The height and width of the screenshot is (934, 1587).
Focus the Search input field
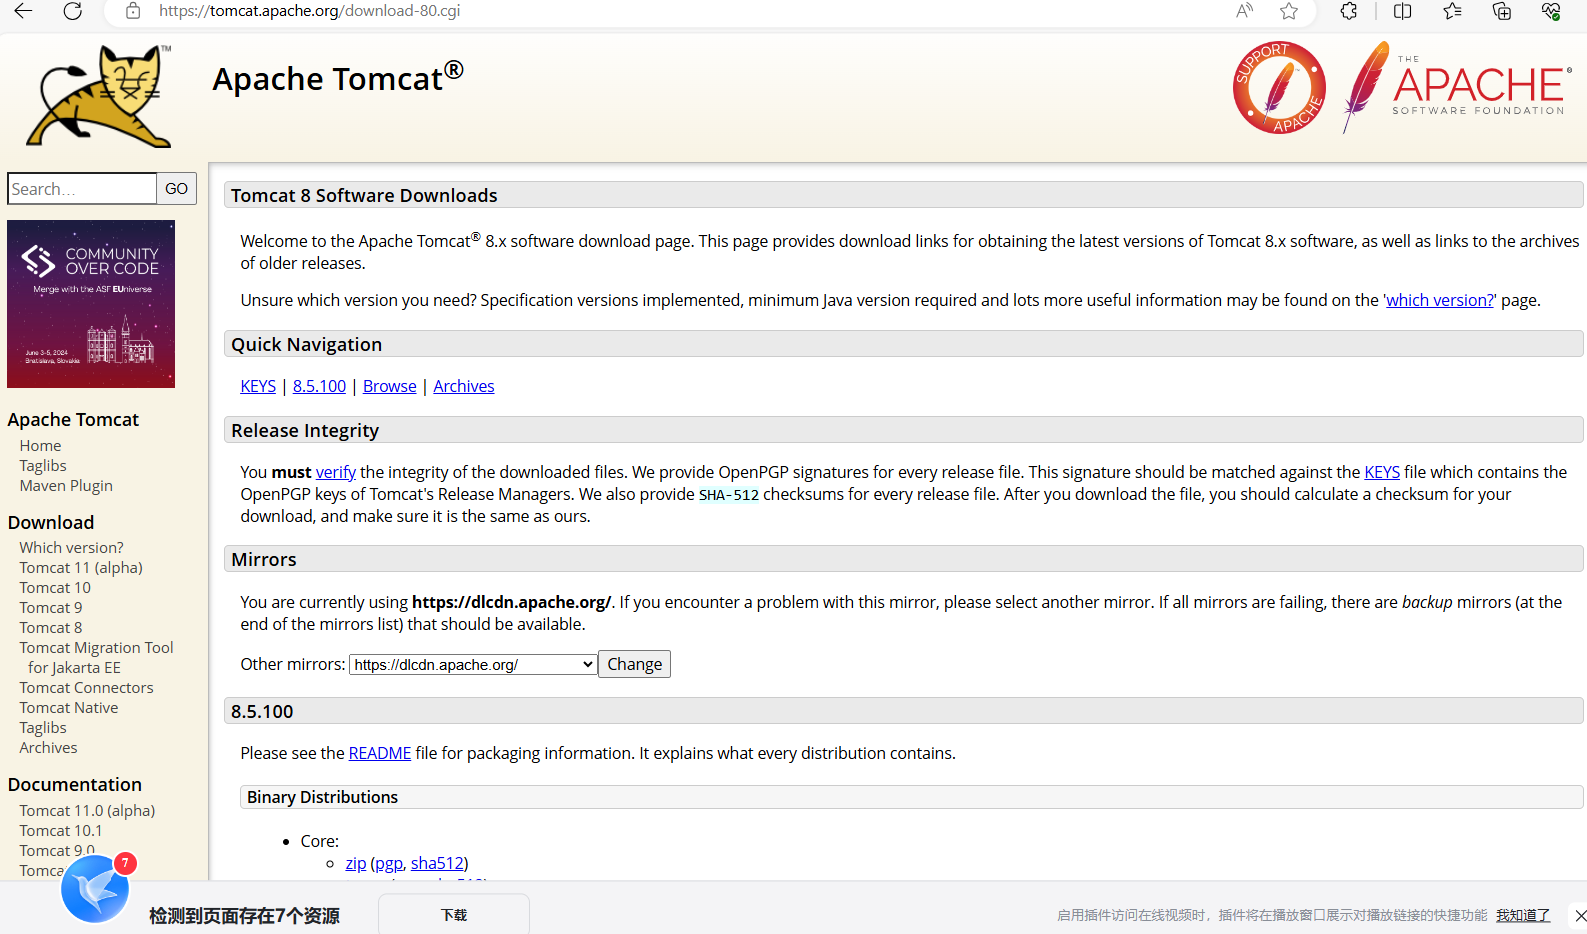[82, 189]
